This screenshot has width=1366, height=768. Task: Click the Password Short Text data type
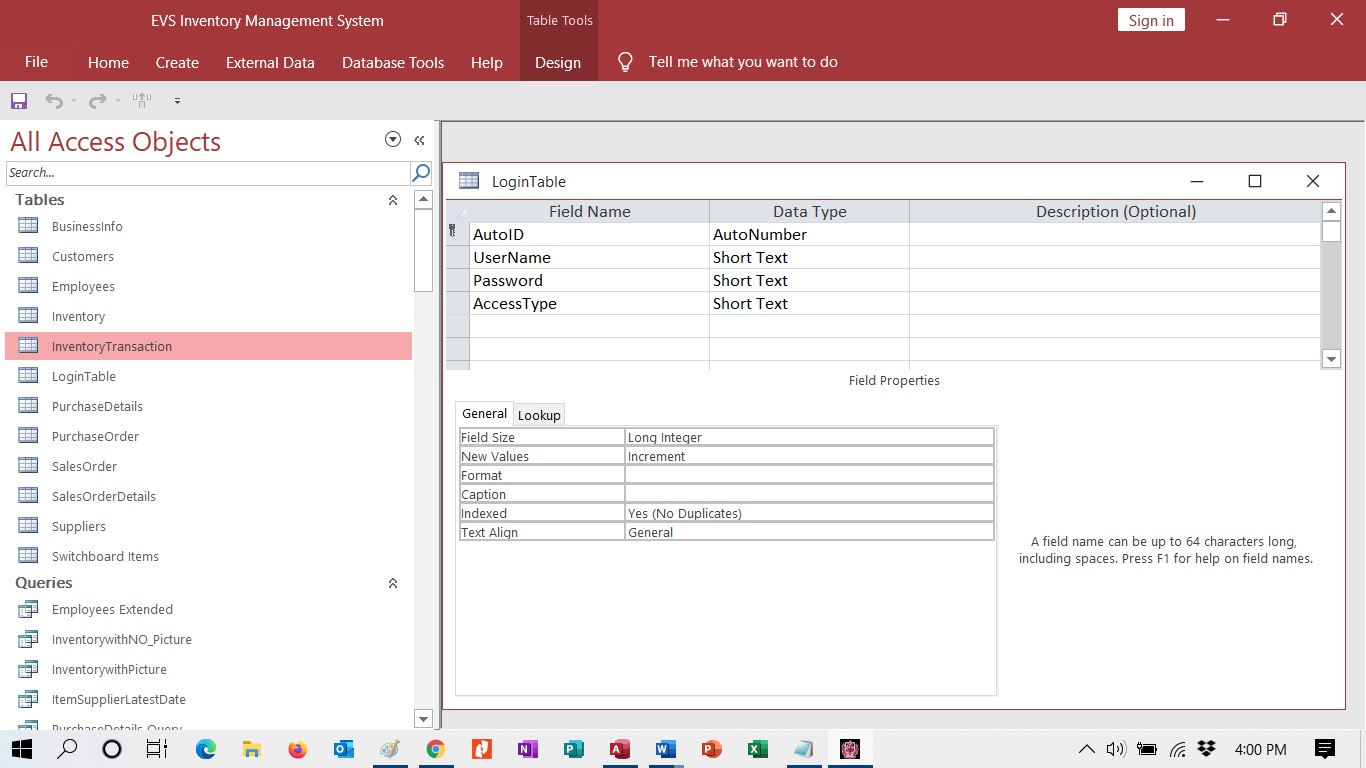coord(809,280)
